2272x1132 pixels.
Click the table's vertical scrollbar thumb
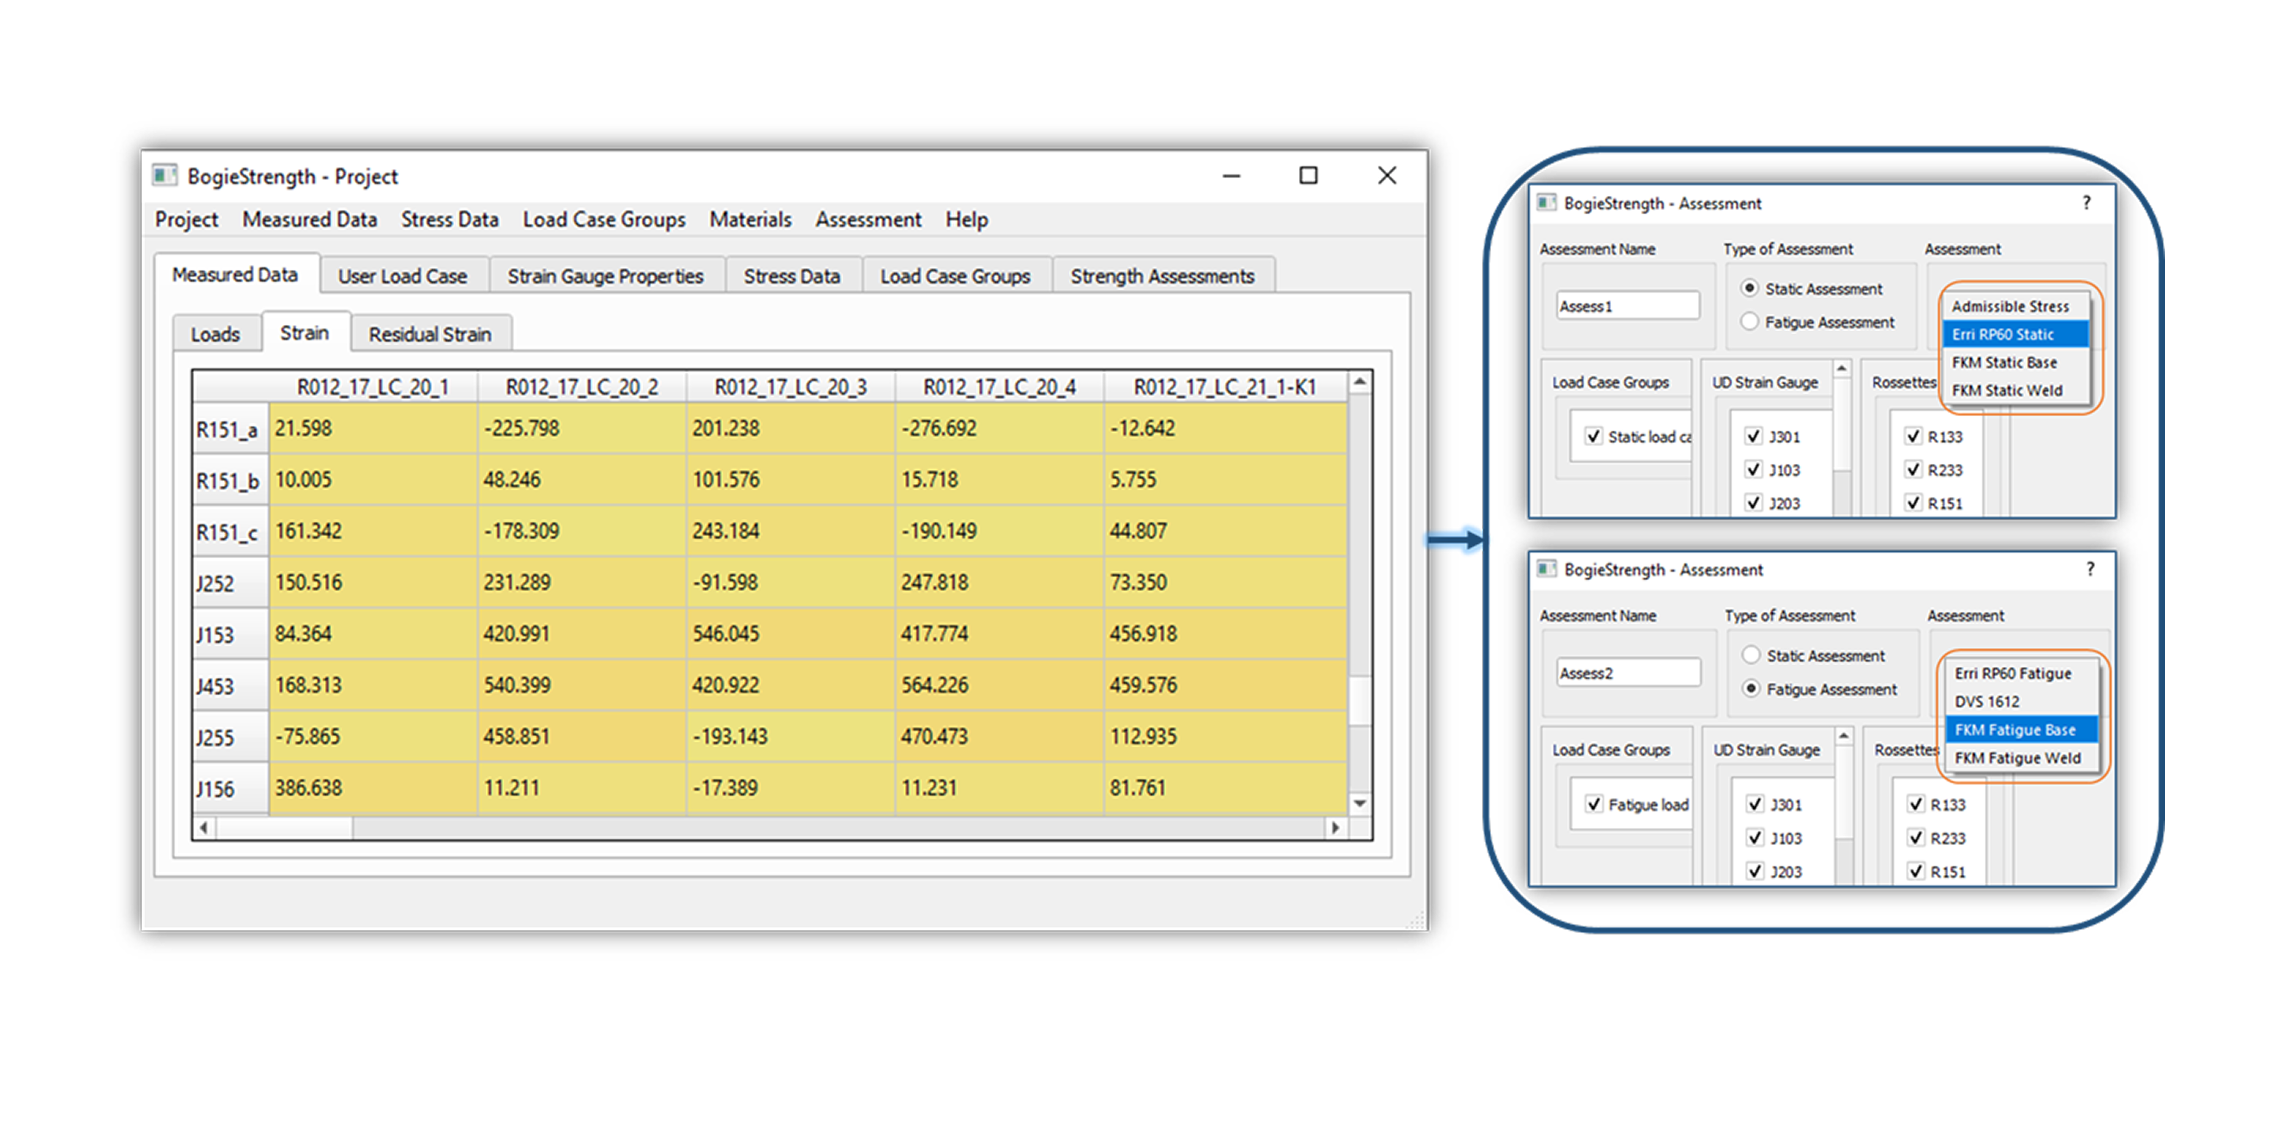(x=1360, y=700)
